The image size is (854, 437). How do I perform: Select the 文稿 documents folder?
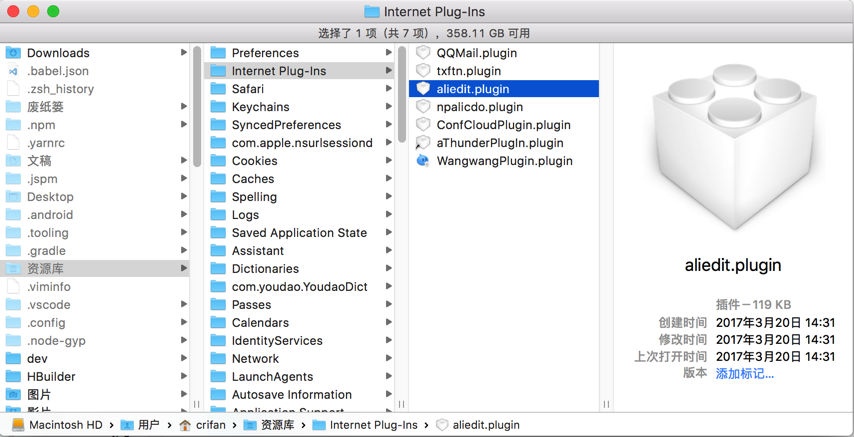(x=95, y=161)
